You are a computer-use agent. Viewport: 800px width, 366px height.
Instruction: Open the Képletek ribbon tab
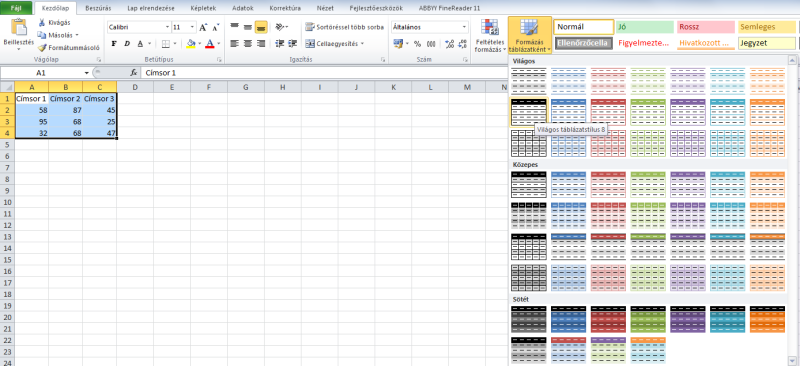(x=203, y=8)
